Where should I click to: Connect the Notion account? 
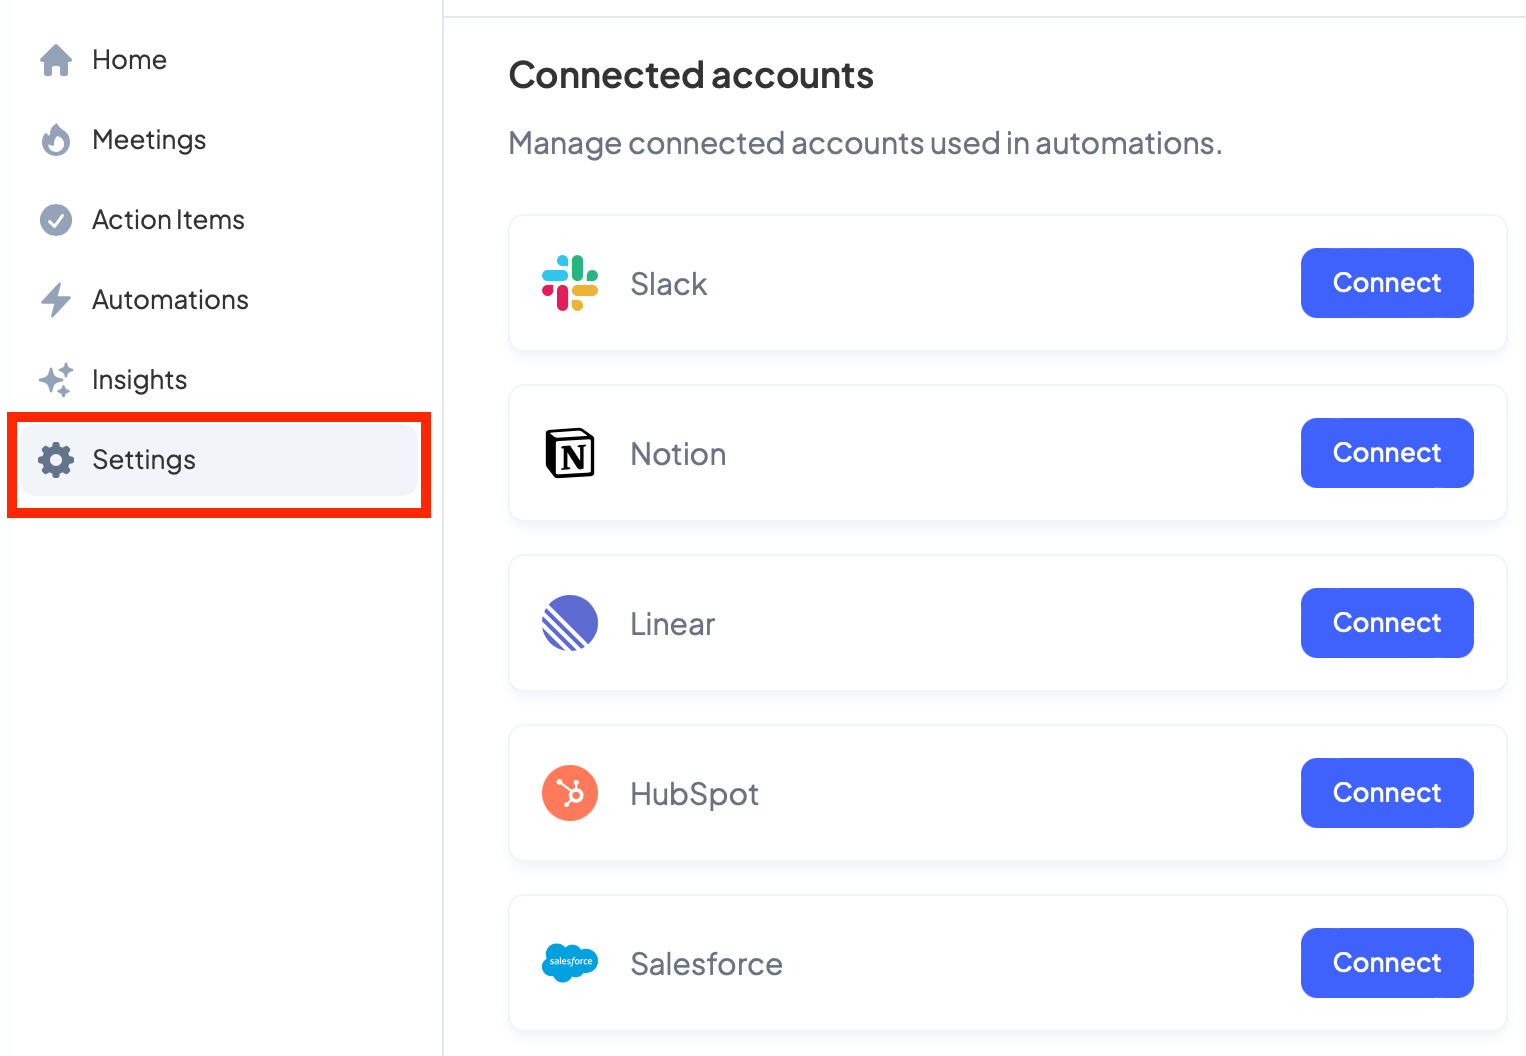click(x=1387, y=453)
